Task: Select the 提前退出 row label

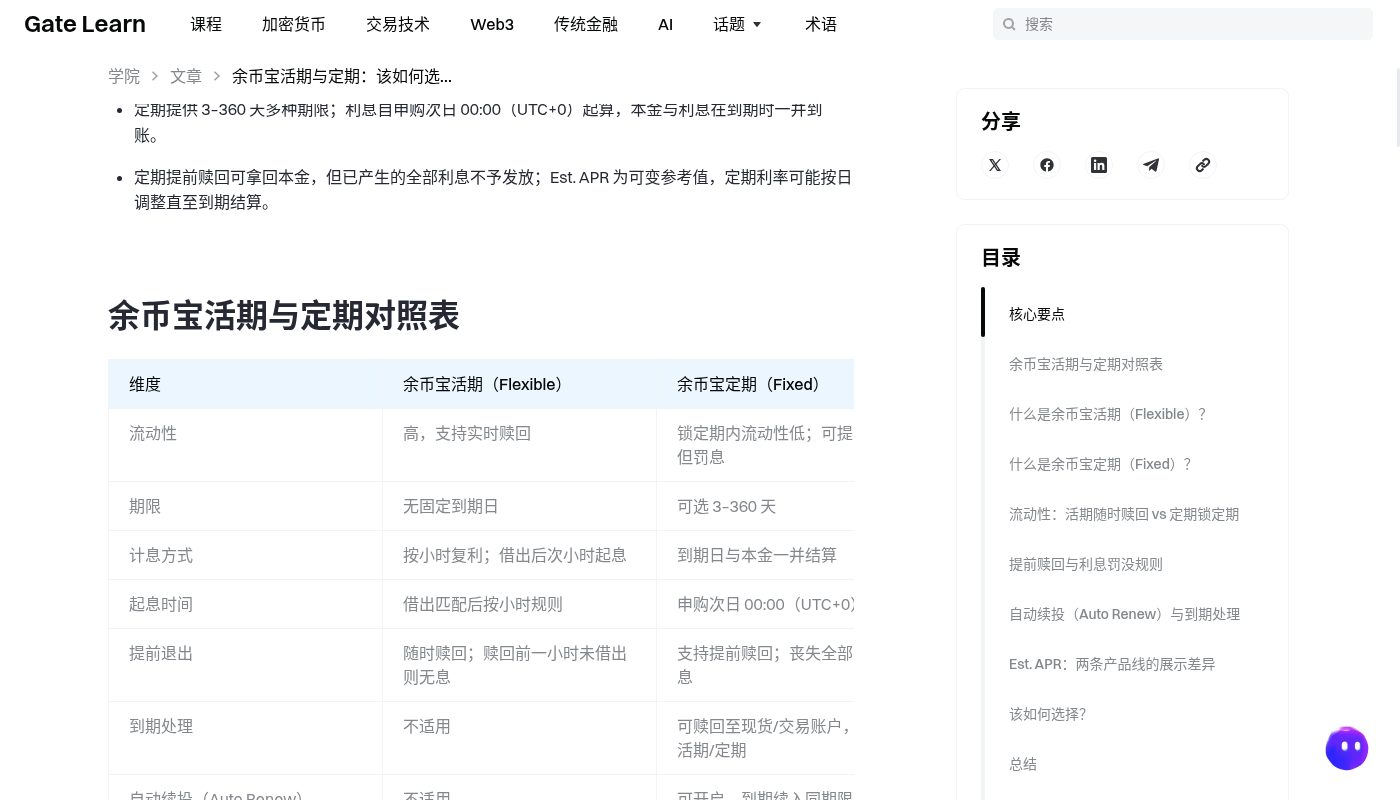Action: [x=161, y=653]
